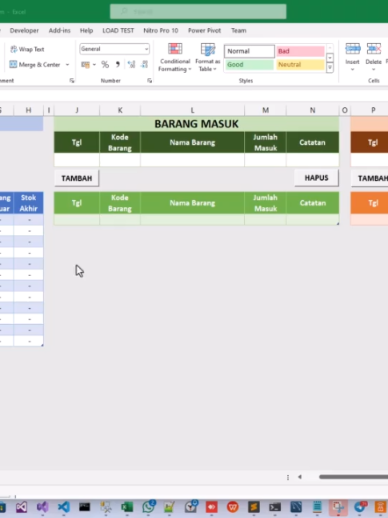Click the light green Jumlah Masuk table header

pyautogui.click(x=265, y=203)
